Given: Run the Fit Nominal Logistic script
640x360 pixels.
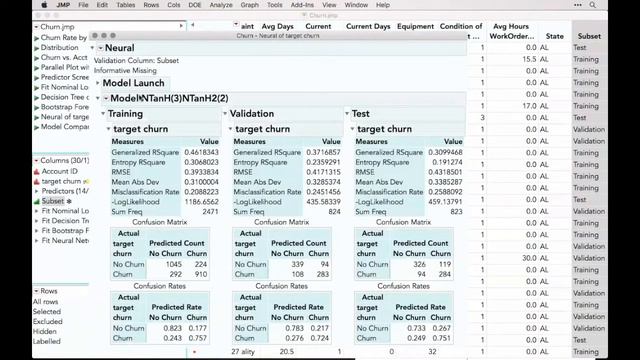Looking at the screenshot, I should point(36,88).
